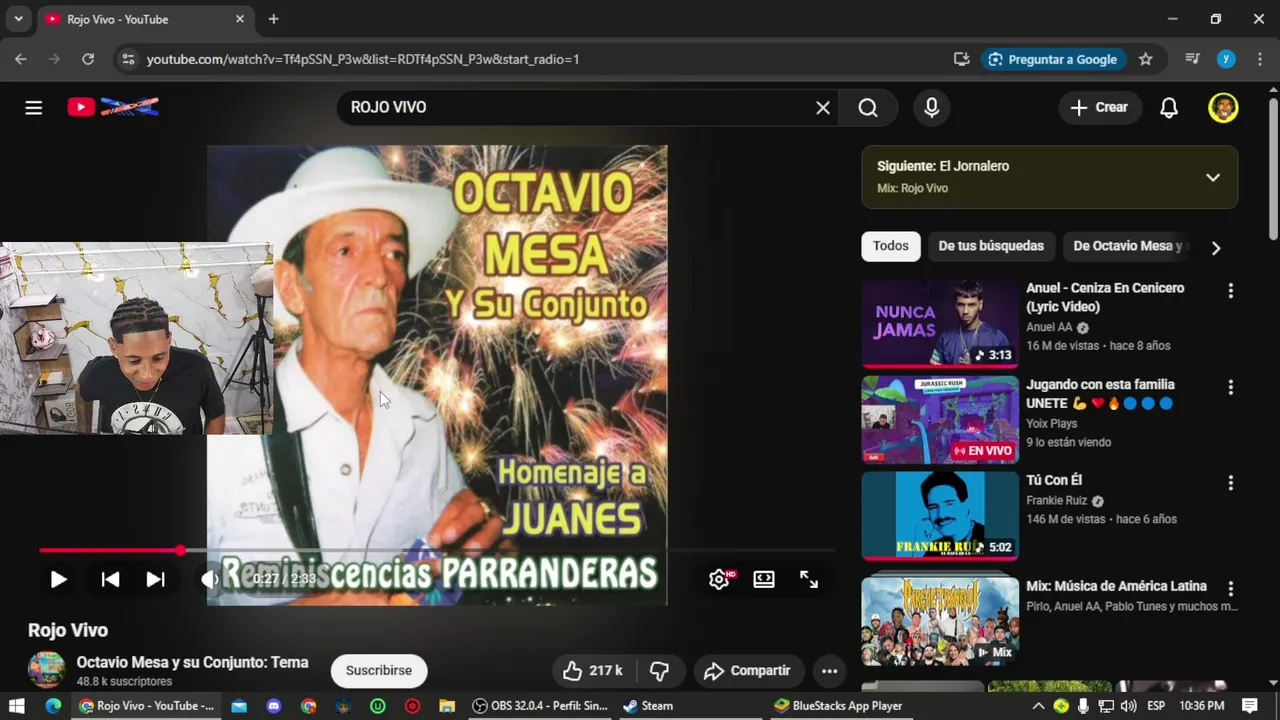Close the Rojo Vivo - YouTube tab

click(x=240, y=19)
